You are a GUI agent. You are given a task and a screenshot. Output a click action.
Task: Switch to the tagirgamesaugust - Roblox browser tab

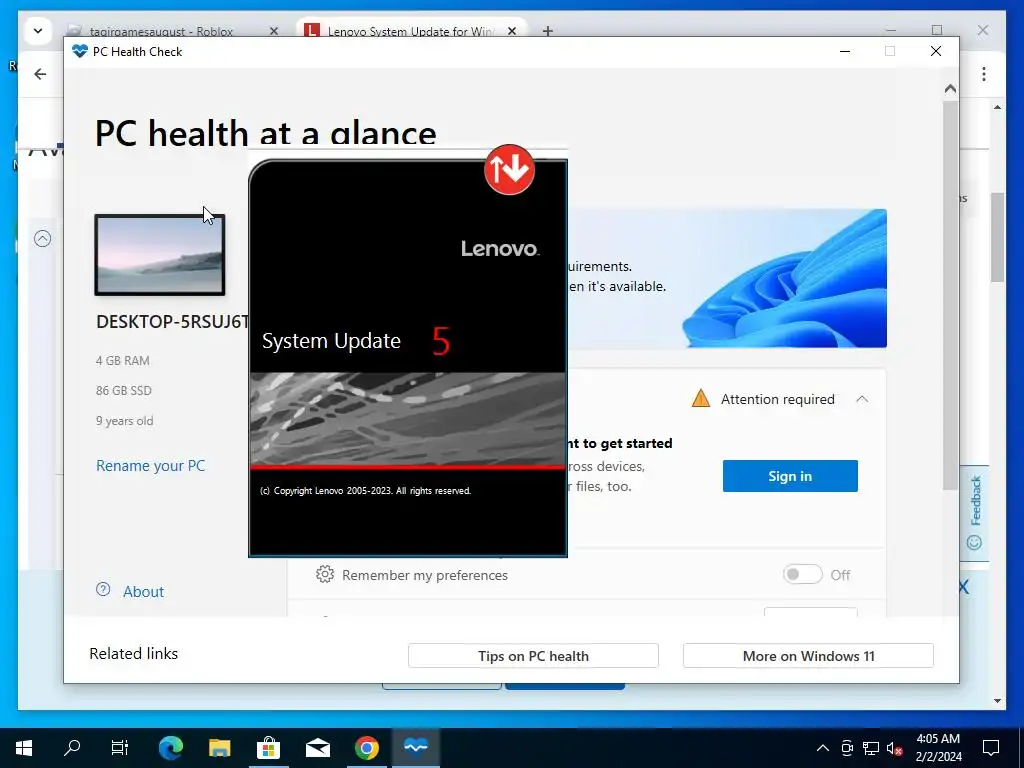coord(161,31)
